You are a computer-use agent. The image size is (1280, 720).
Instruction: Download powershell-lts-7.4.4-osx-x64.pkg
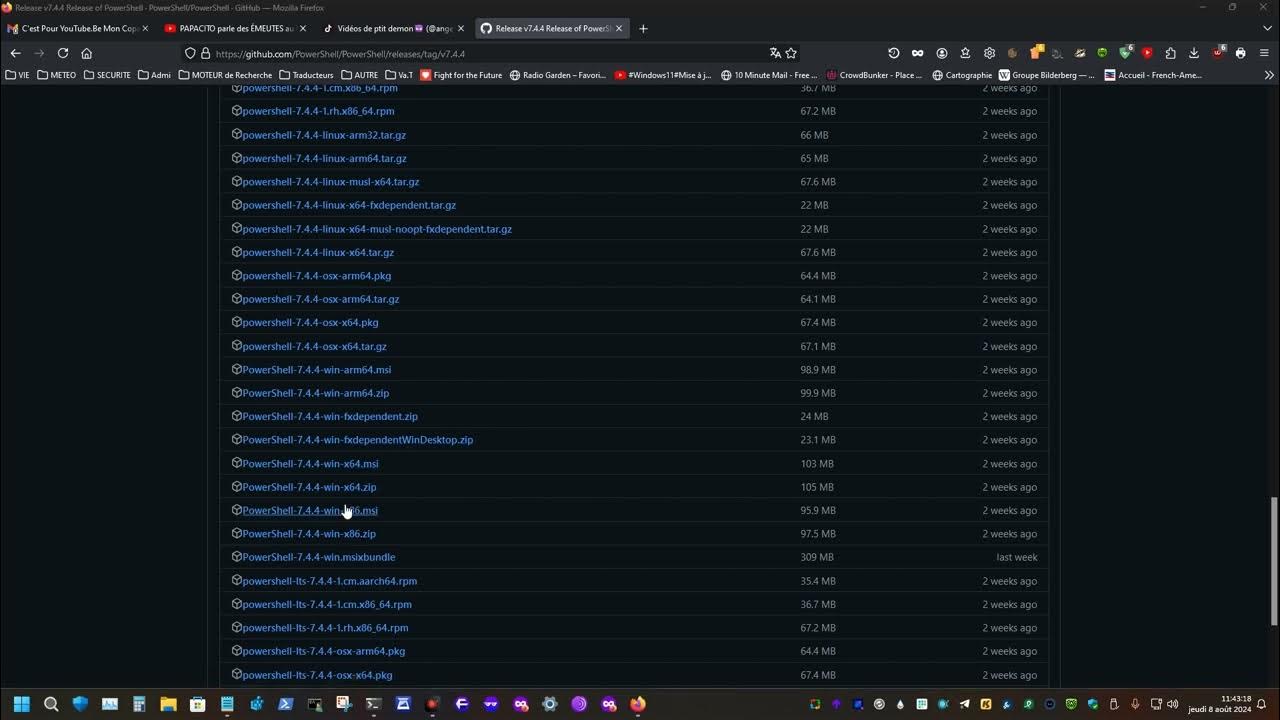(317, 675)
